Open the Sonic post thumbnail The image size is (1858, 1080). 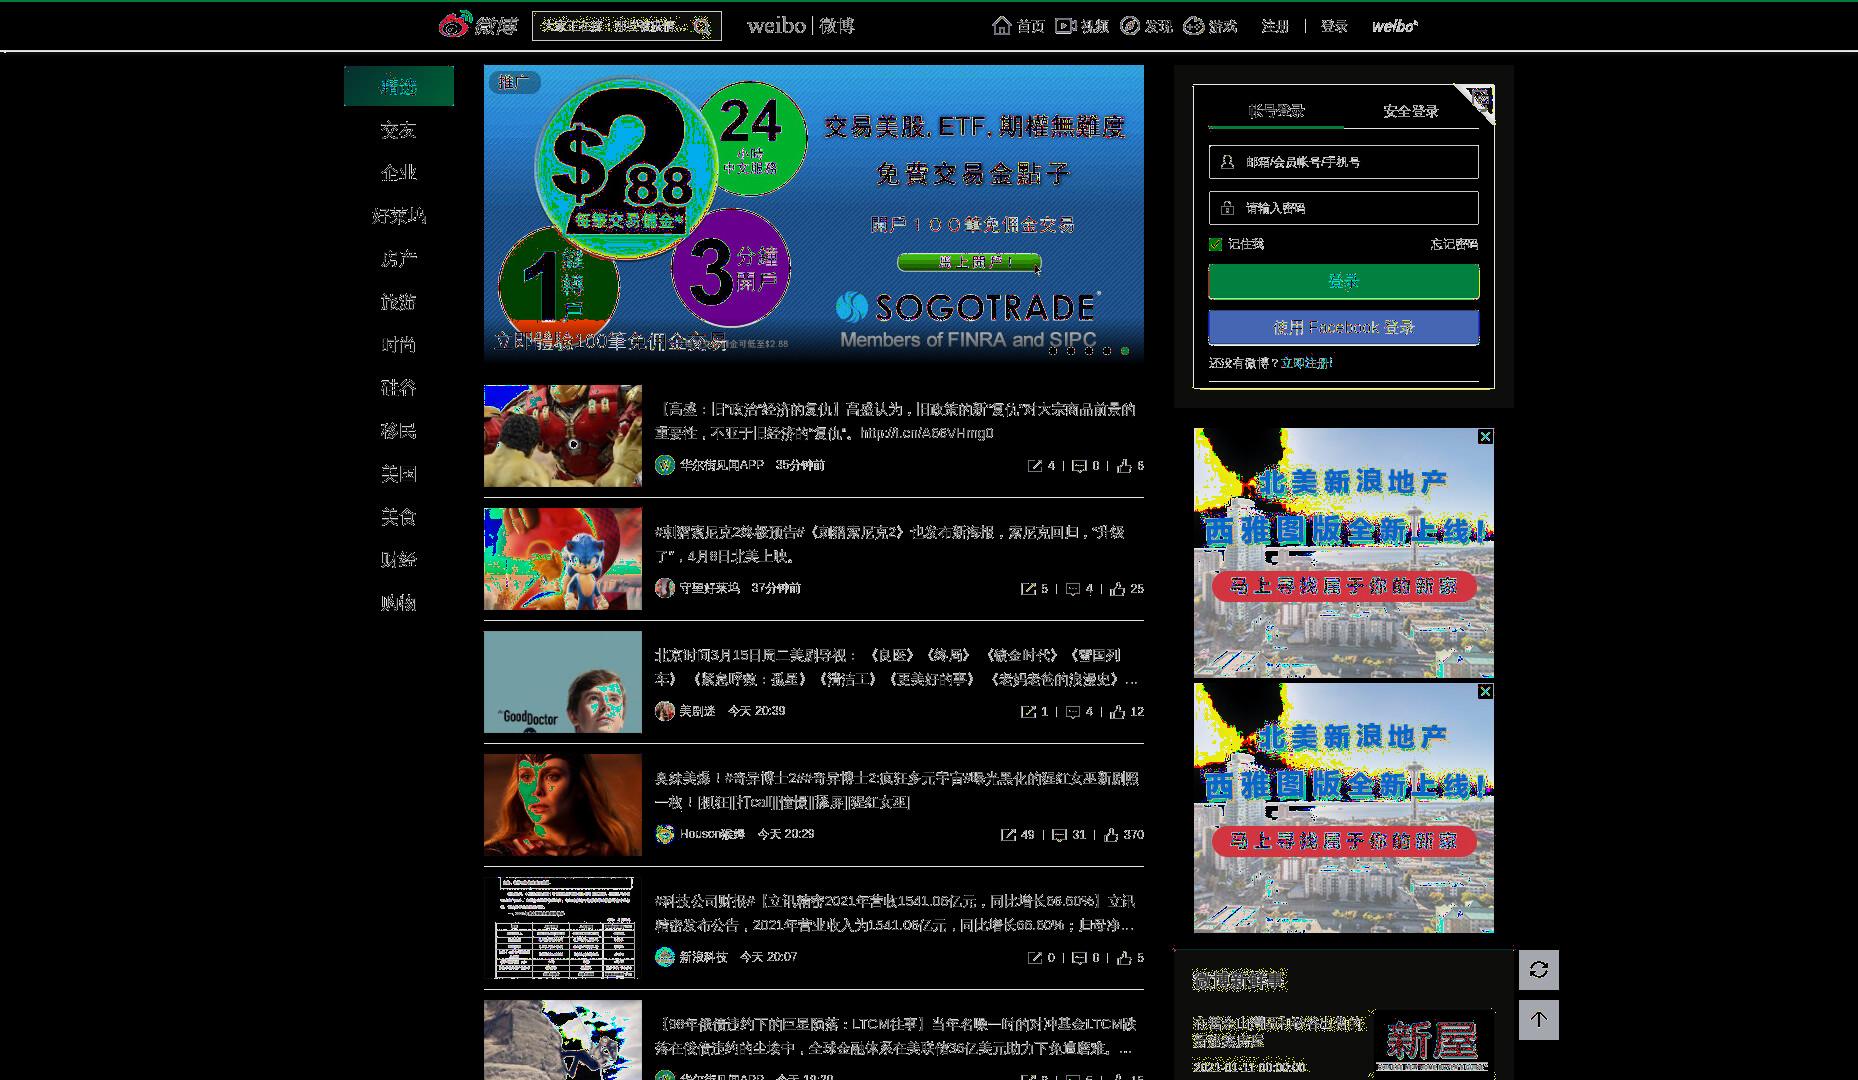point(563,559)
